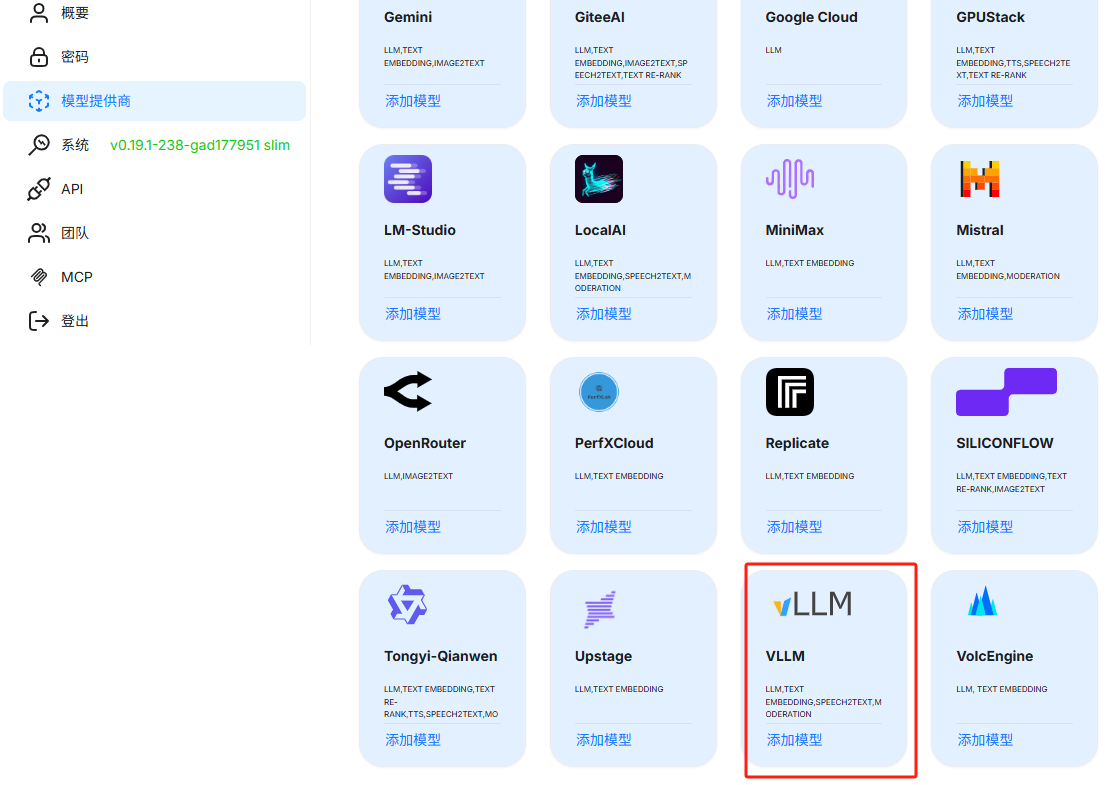The image size is (1106, 785).
Task: Click 添加模型 under VolcEngine
Action: pyautogui.click(x=985, y=740)
